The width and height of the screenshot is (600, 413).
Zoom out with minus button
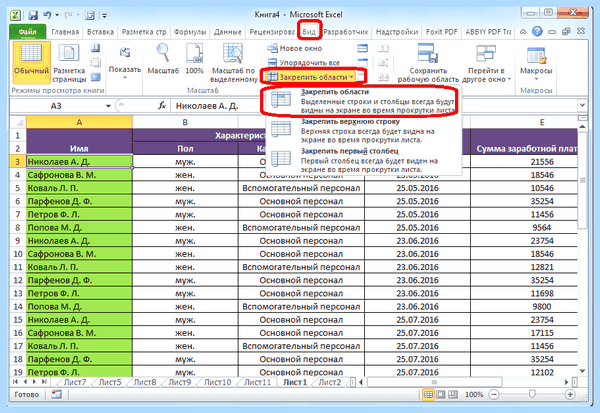(494, 394)
